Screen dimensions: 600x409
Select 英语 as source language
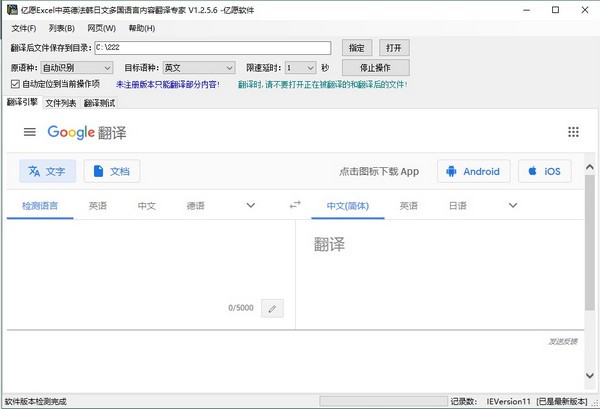click(x=98, y=206)
